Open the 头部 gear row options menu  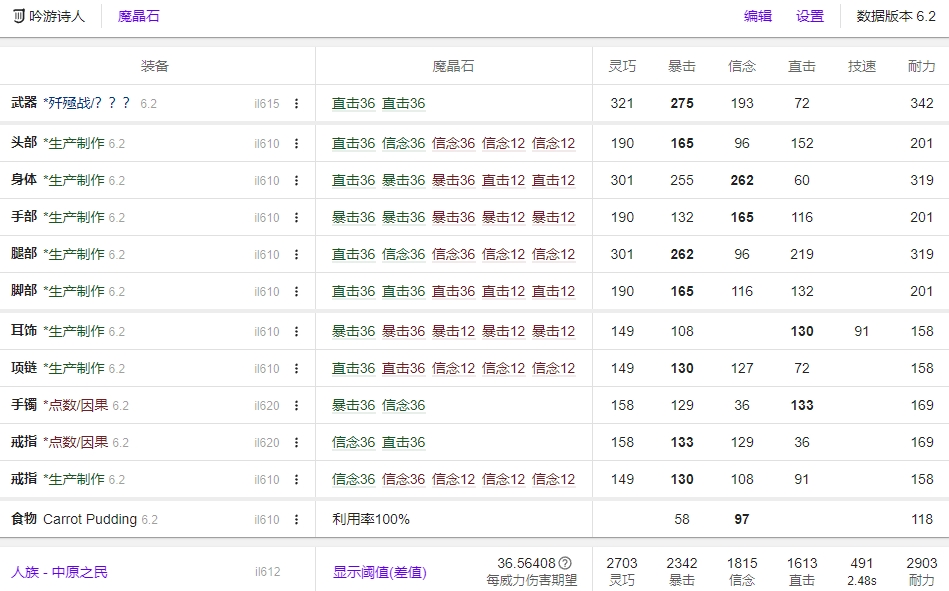(x=294, y=140)
